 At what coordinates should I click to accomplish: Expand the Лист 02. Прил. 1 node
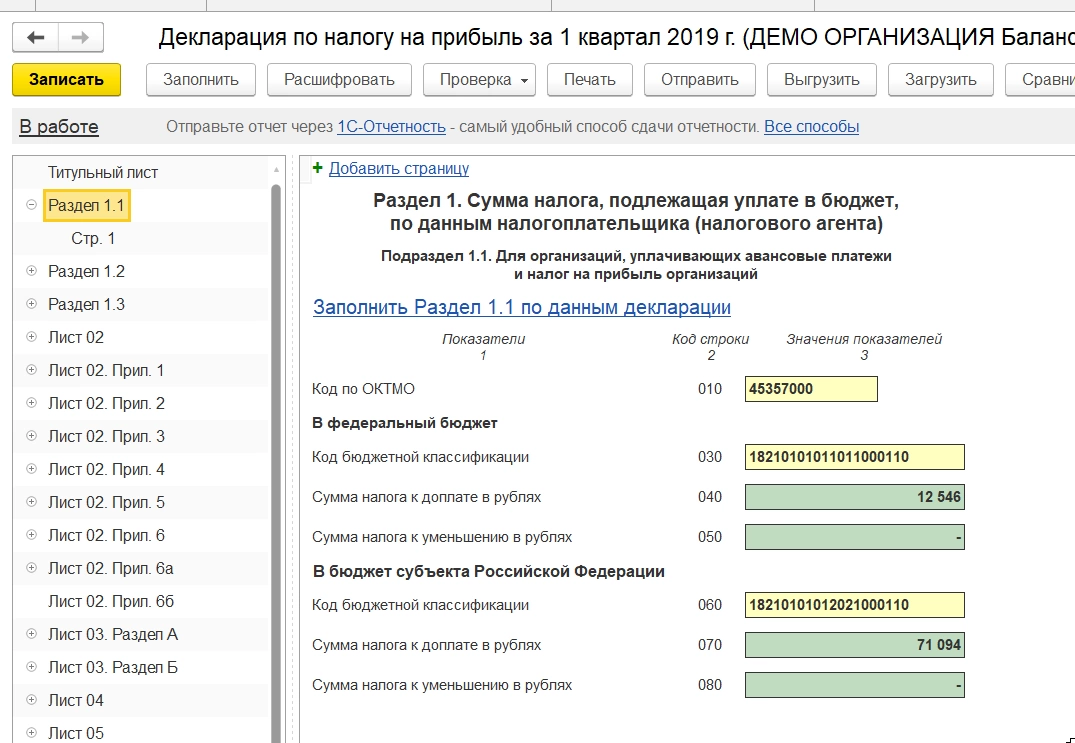coord(31,370)
